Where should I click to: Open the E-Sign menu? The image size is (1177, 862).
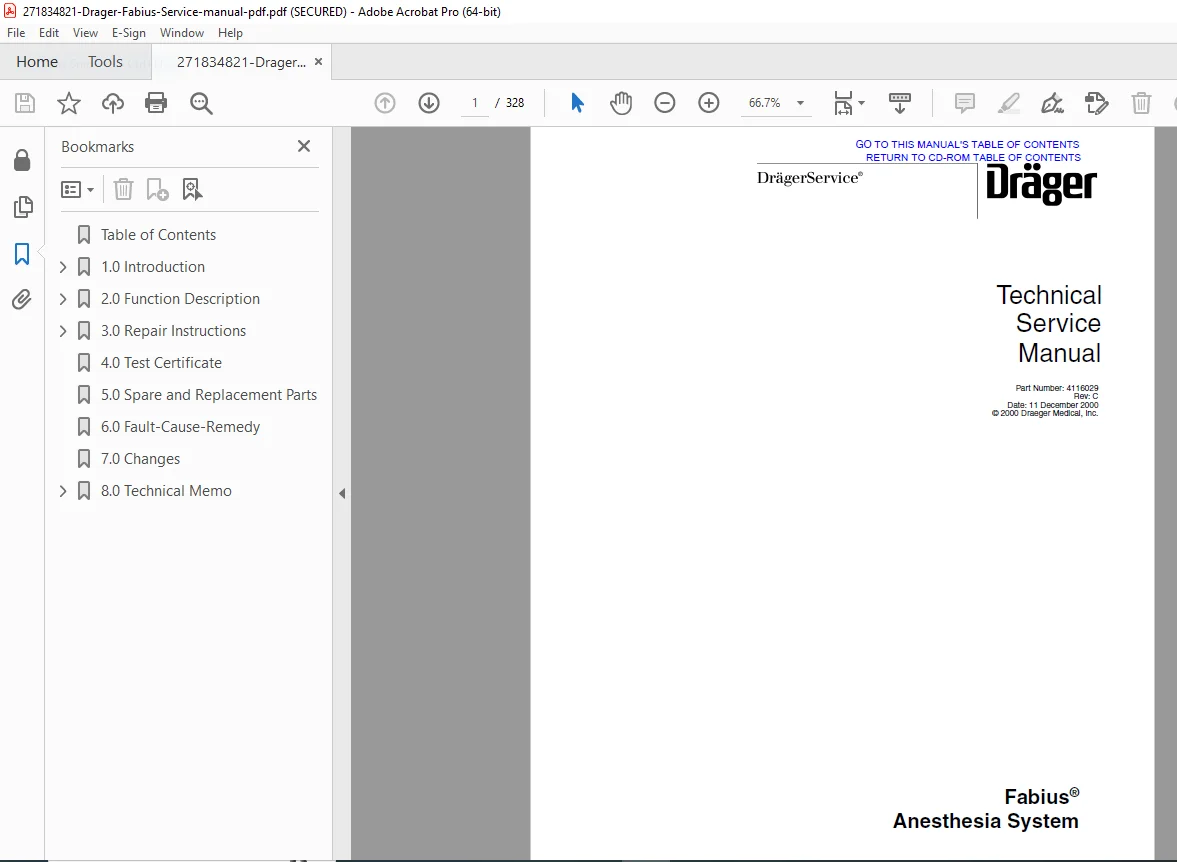point(128,33)
